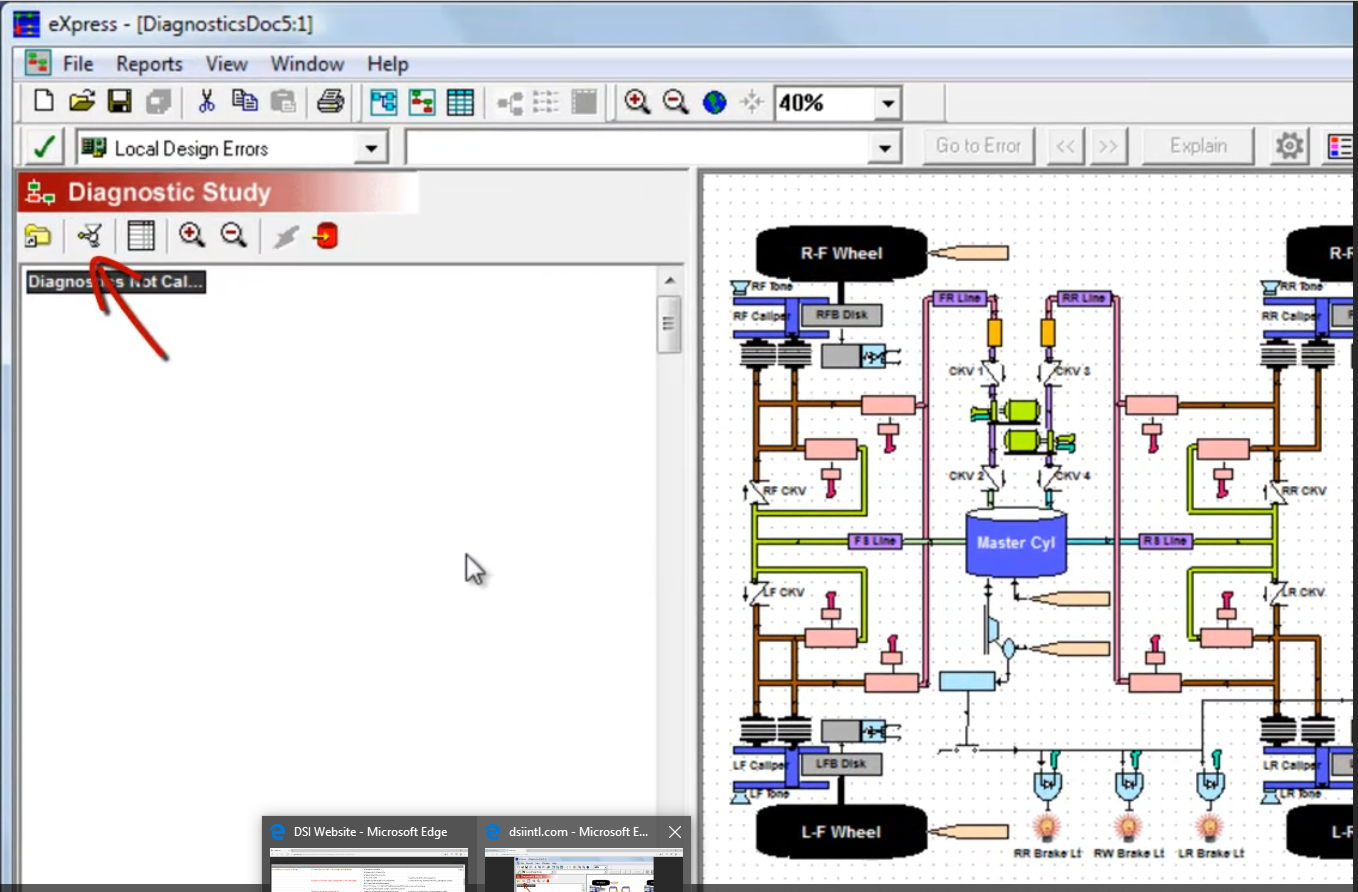Click the table grid icon in Diagnostic Study panel
This screenshot has width=1358, height=892.
pyautogui.click(x=141, y=236)
